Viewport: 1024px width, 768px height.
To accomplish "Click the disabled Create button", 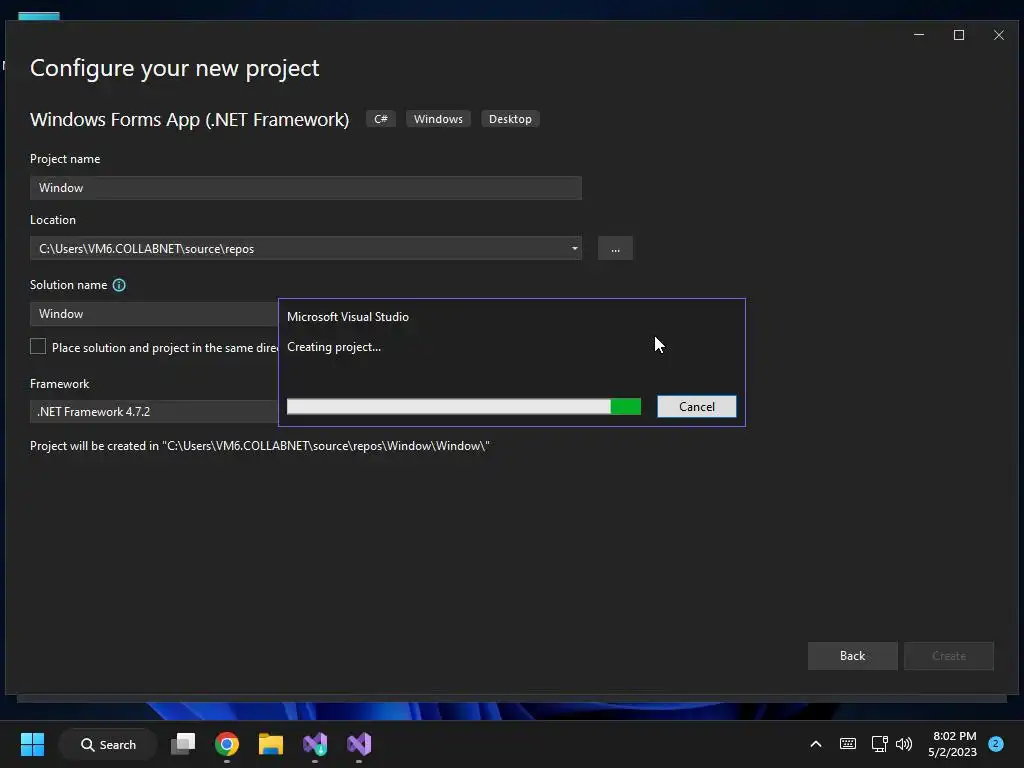I will 948,656.
